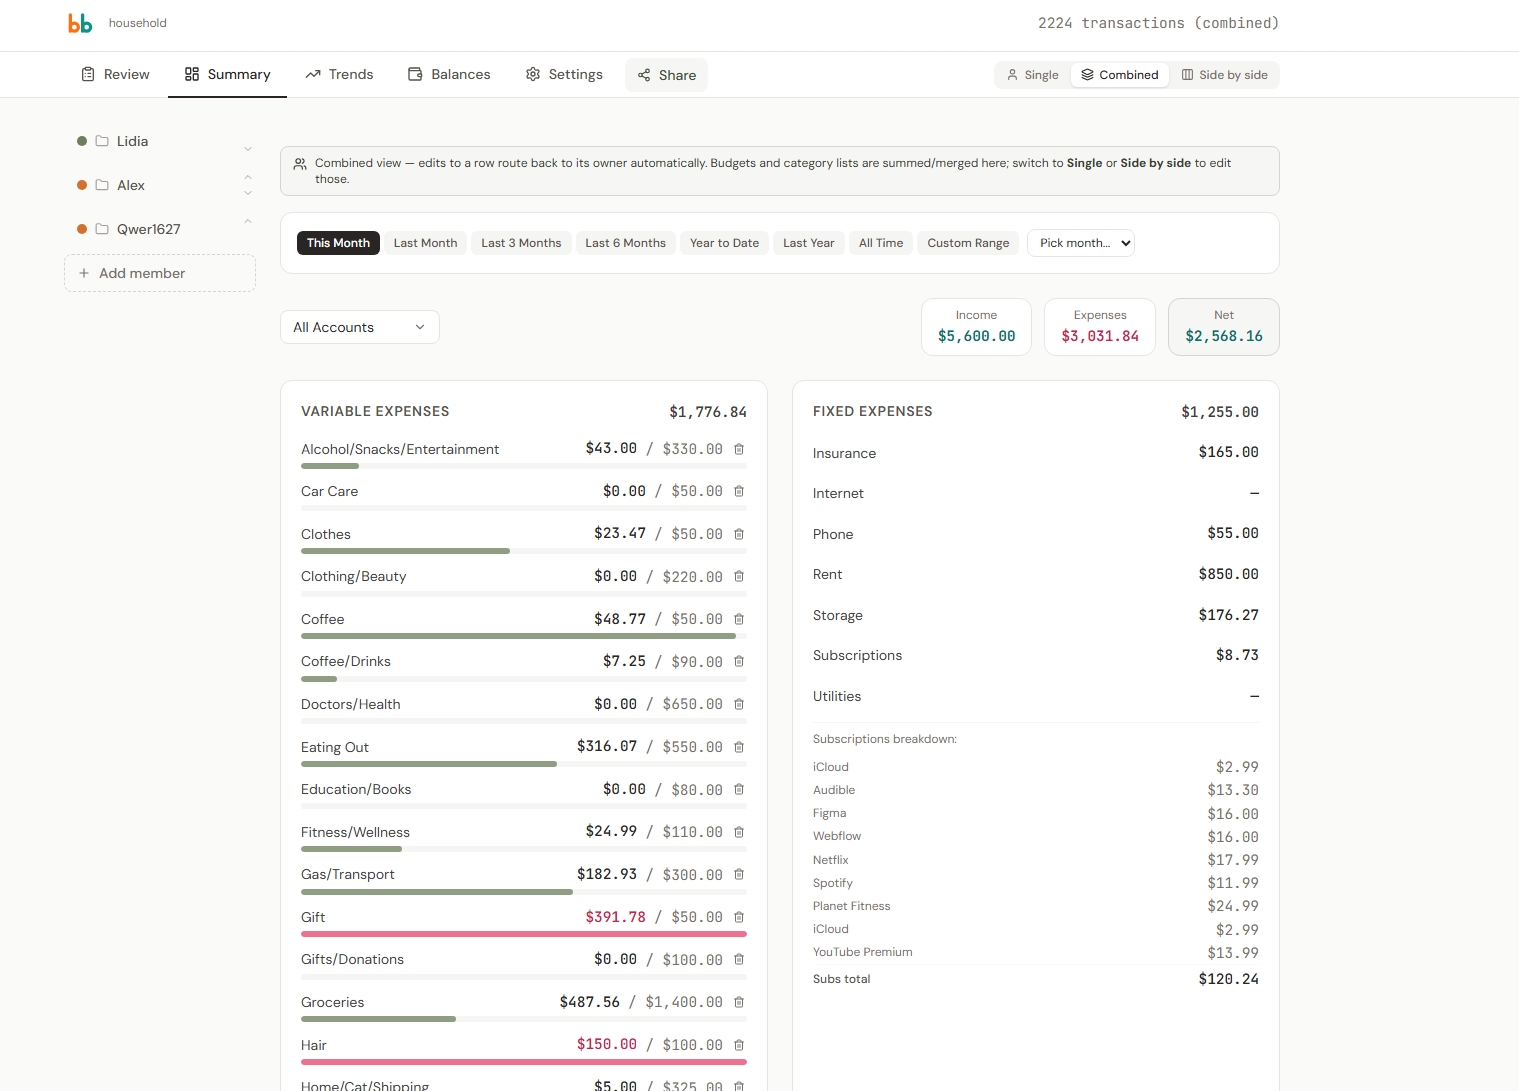Click the bb household logo
Viewport: 1519px width, 1091px height.
click(x=80, y=23)
